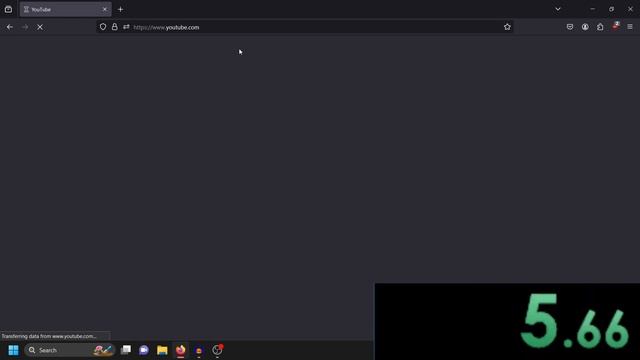Open Task View on the taskbar

[126, 350]
